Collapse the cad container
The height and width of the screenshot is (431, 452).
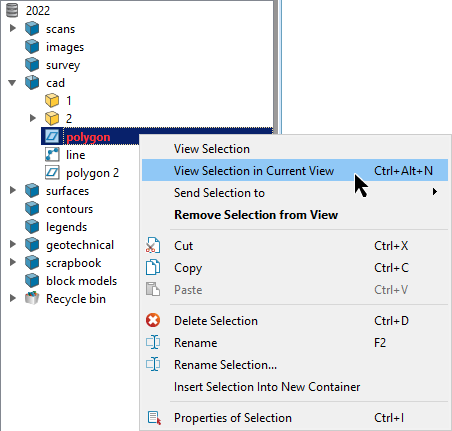point(12,82)
